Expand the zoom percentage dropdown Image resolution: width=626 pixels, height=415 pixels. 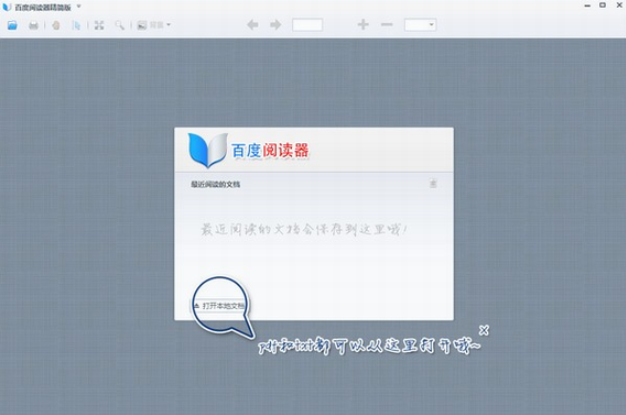click(420, 24)
